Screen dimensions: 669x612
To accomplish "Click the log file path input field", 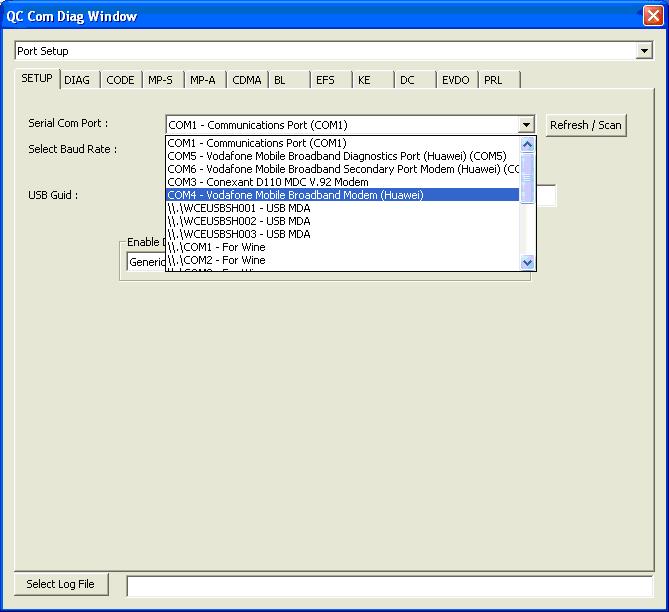I will click(x=390, y=586).
